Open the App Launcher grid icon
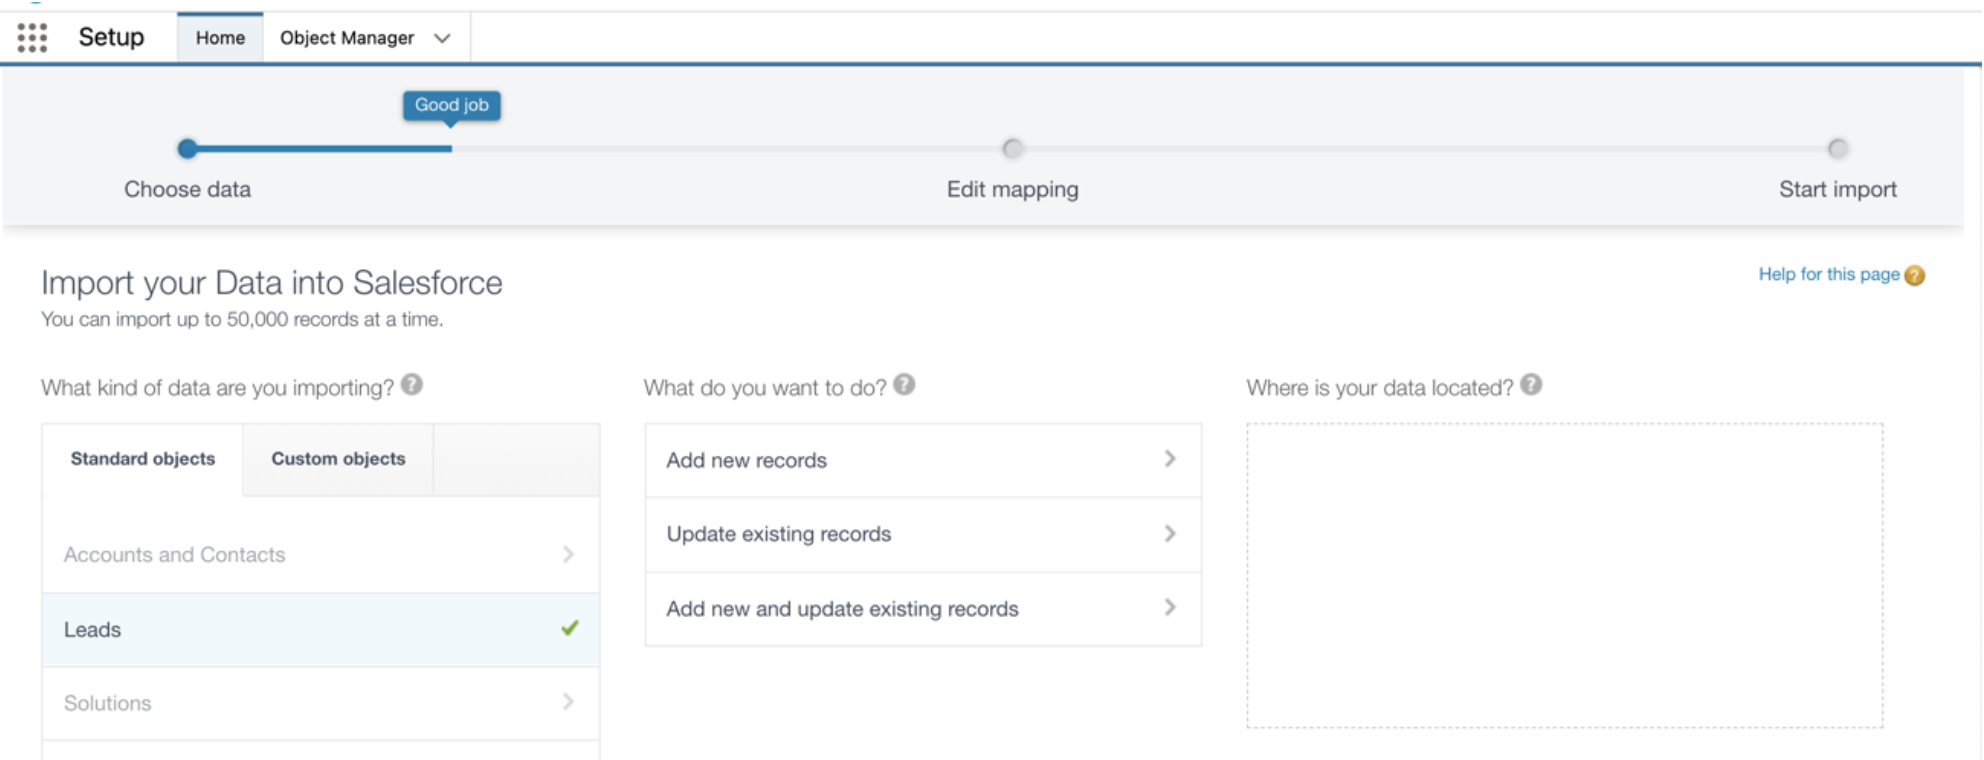The height and width of the screenshot is (760, 1984). [32, 38]
